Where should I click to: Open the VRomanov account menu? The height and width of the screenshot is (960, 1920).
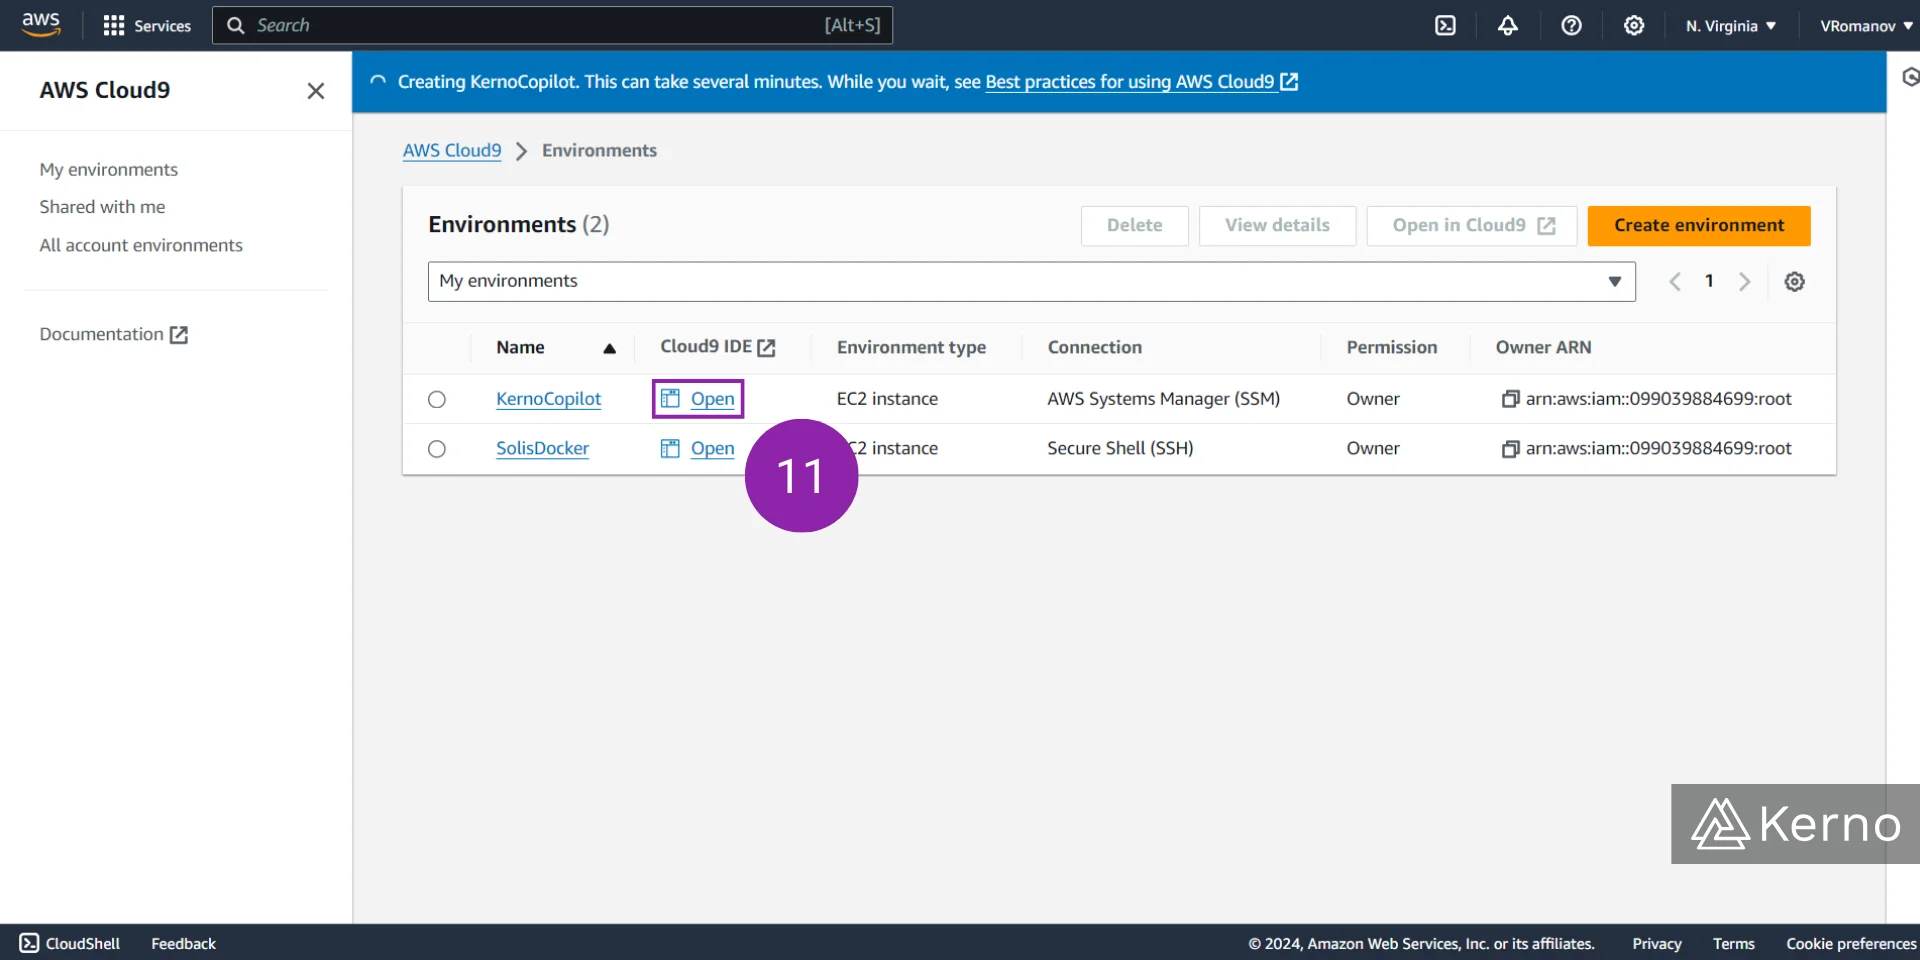[x=1866, y=26]
